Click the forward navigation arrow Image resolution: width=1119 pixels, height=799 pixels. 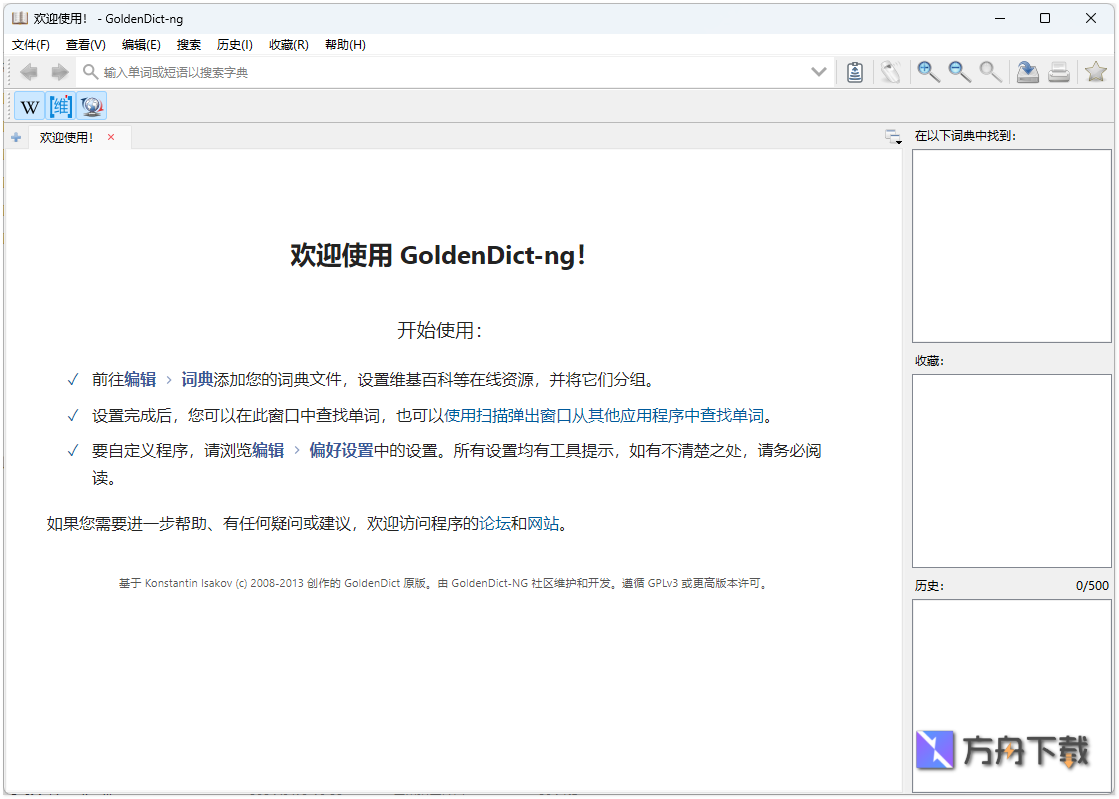click(59, 71)
